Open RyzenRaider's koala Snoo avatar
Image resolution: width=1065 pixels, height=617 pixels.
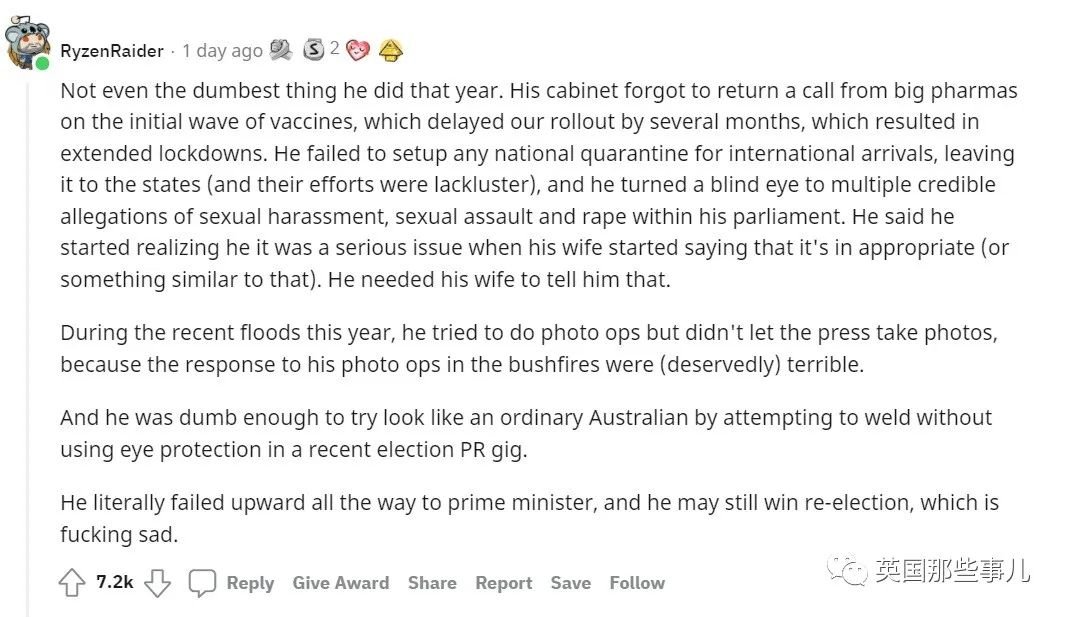(x=27, y=43)
